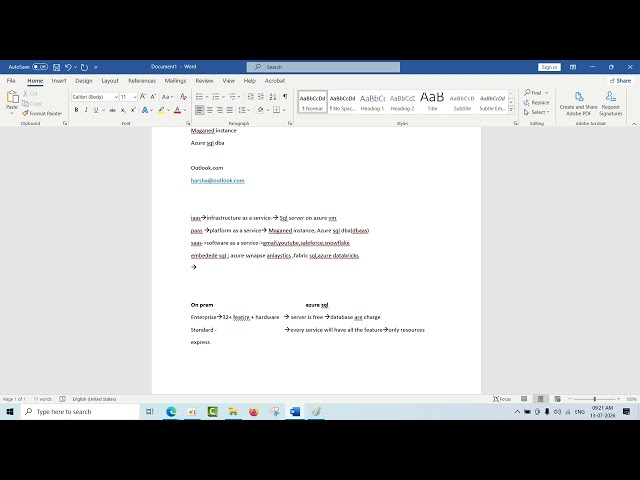Viewport: 640px width, 480px height.
Task: Click the Search box in the title bar
Action: pyautogui.click(x=323, y=67)
